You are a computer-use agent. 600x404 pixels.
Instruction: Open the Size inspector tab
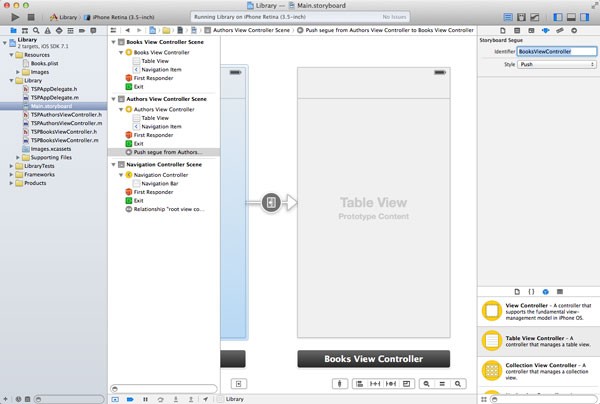pyautogui.click(x=560, y=31)
